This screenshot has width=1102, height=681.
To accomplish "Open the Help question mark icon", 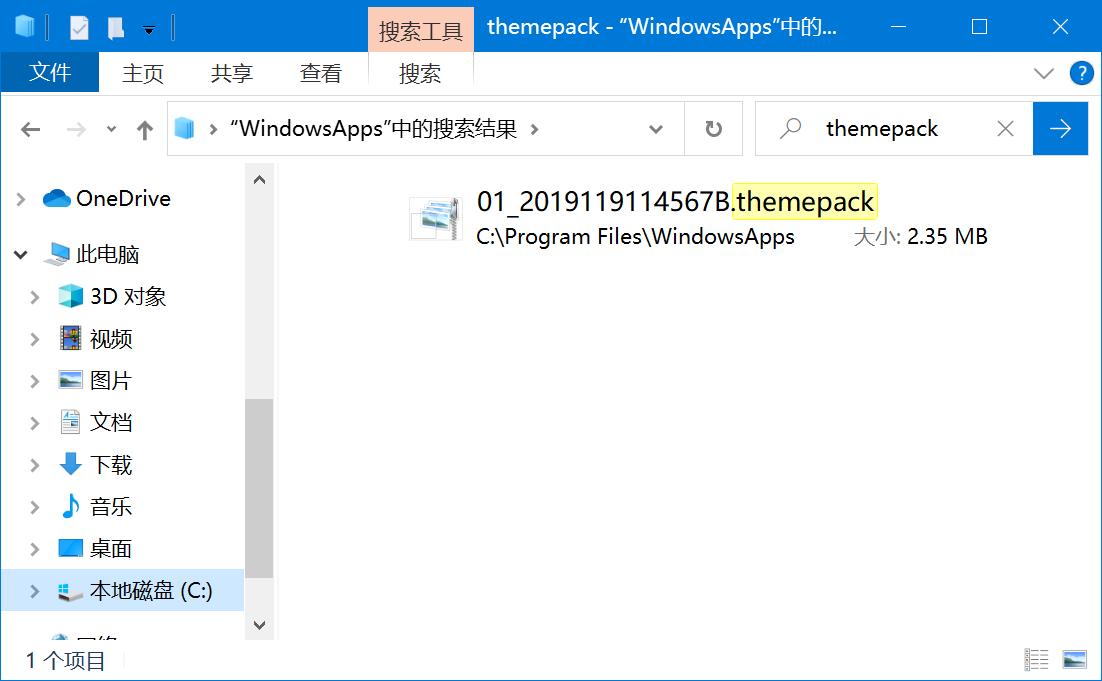I will [x=1081, y=73].
